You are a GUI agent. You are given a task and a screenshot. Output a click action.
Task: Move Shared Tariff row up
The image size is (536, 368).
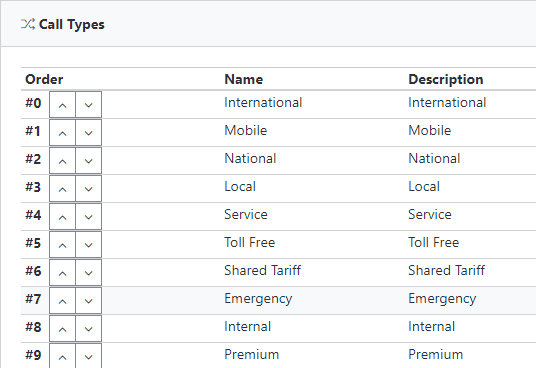coord(63,273)
